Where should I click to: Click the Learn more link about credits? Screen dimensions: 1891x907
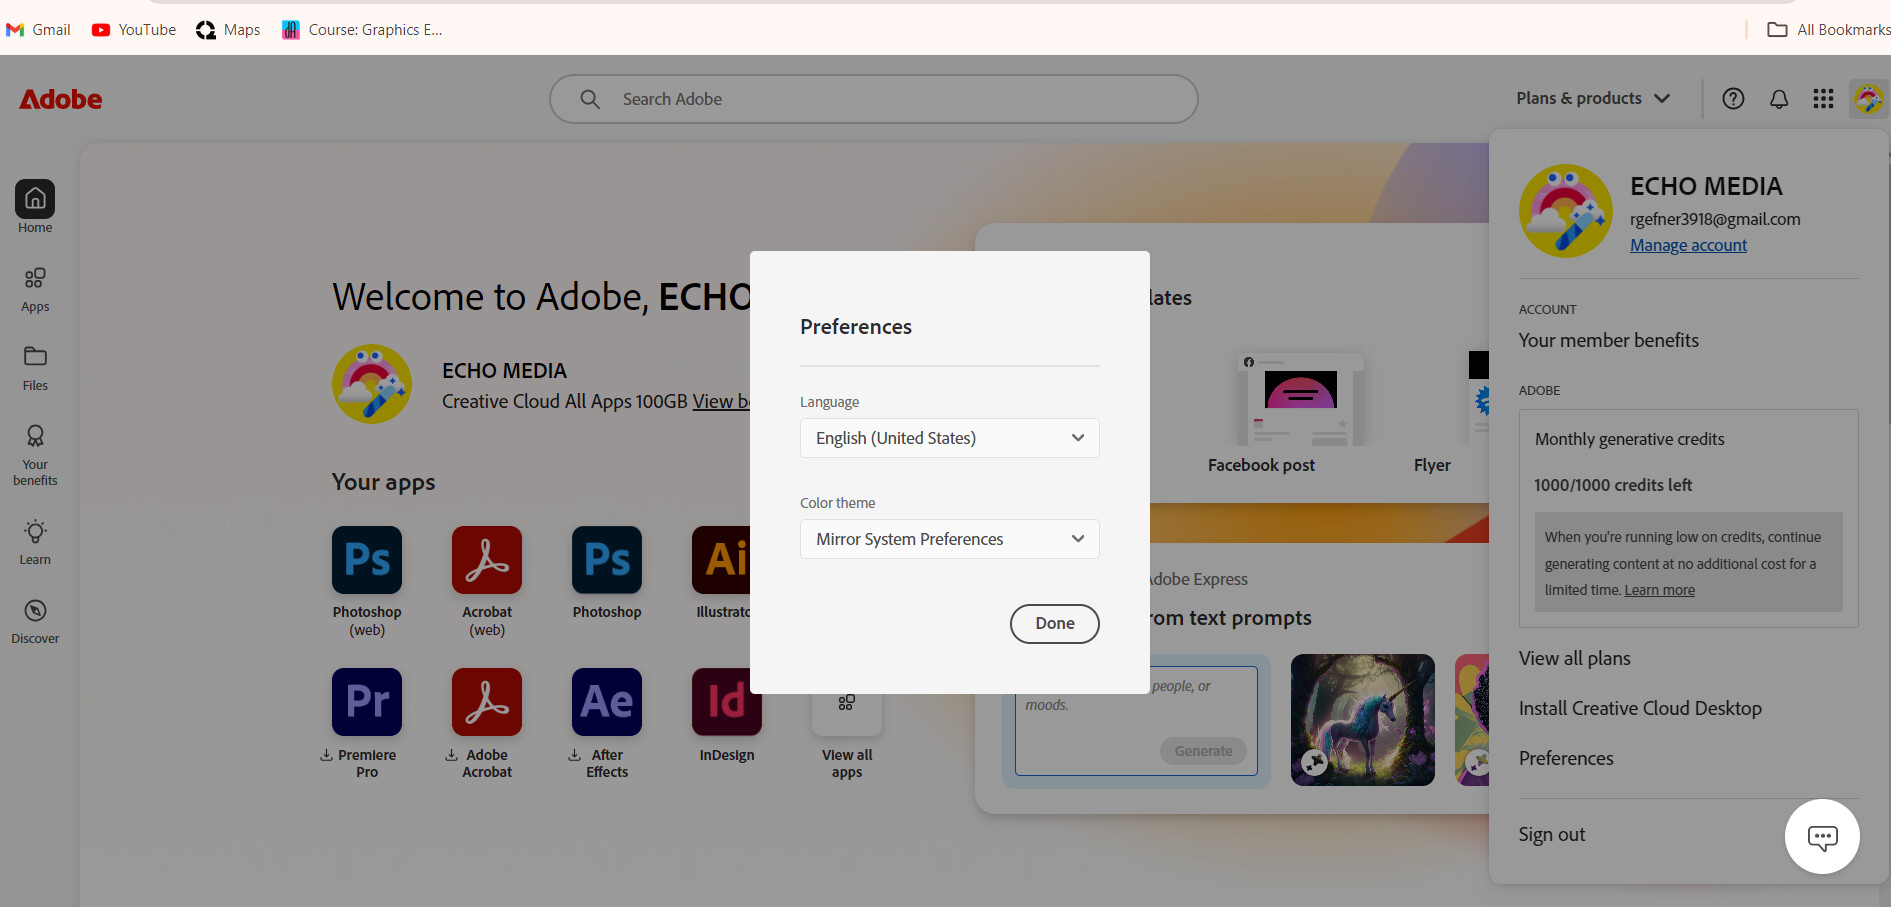click(x=1659, y=590)
